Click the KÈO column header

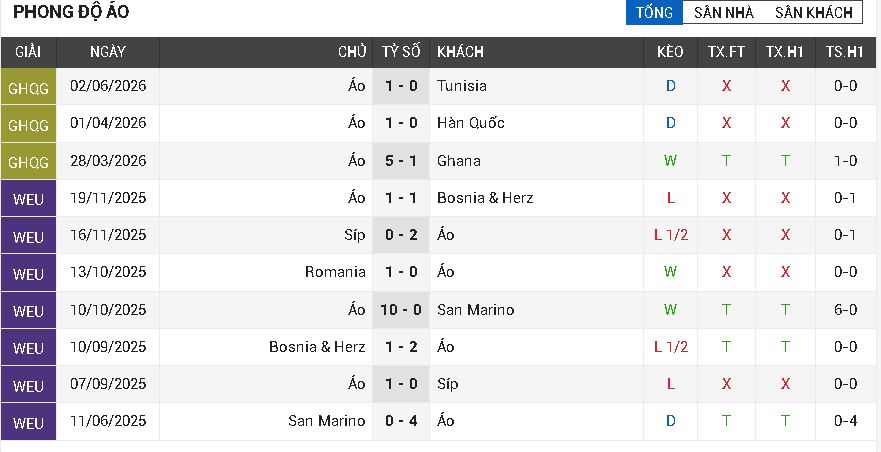pos(670,52)
